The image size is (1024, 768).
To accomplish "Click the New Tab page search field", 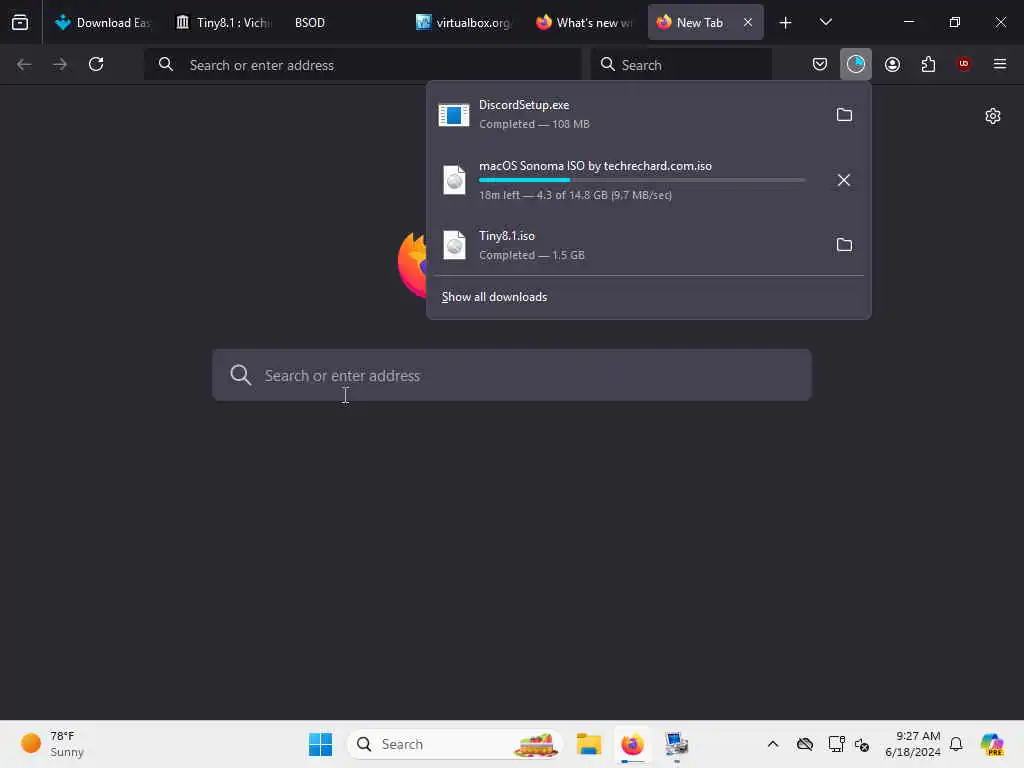I will pos(512,375).
